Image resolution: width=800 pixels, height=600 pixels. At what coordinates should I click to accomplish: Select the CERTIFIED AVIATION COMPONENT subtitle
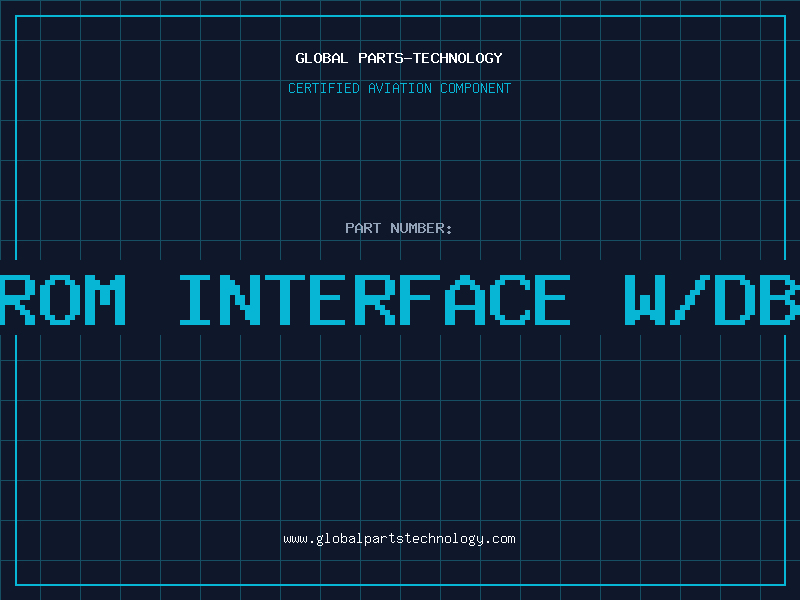399,88
